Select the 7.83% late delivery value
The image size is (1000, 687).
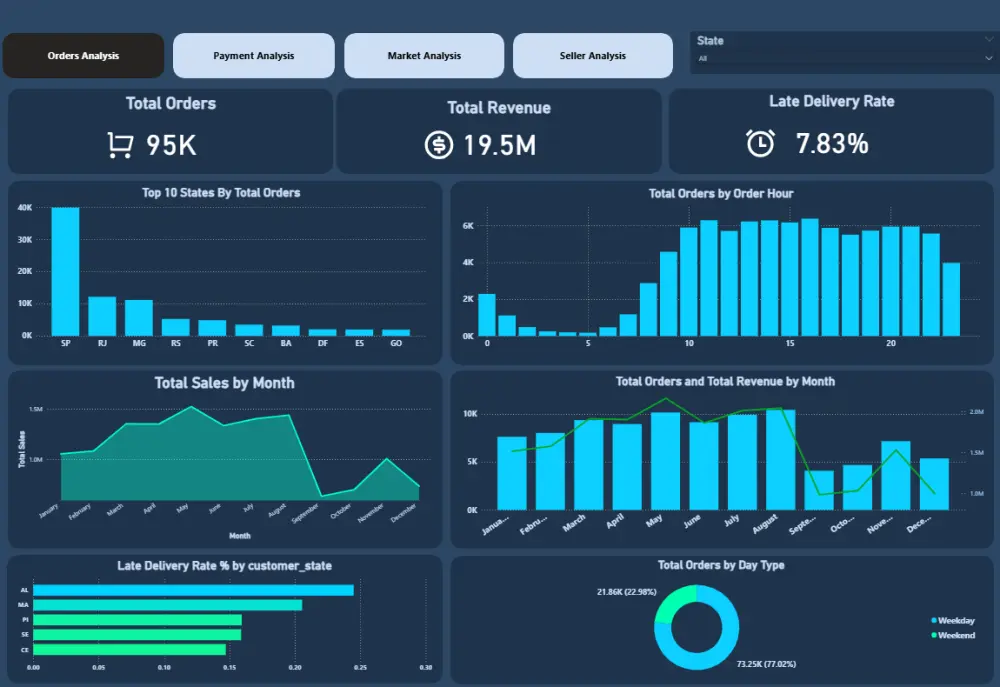click(x=832, y=144)
